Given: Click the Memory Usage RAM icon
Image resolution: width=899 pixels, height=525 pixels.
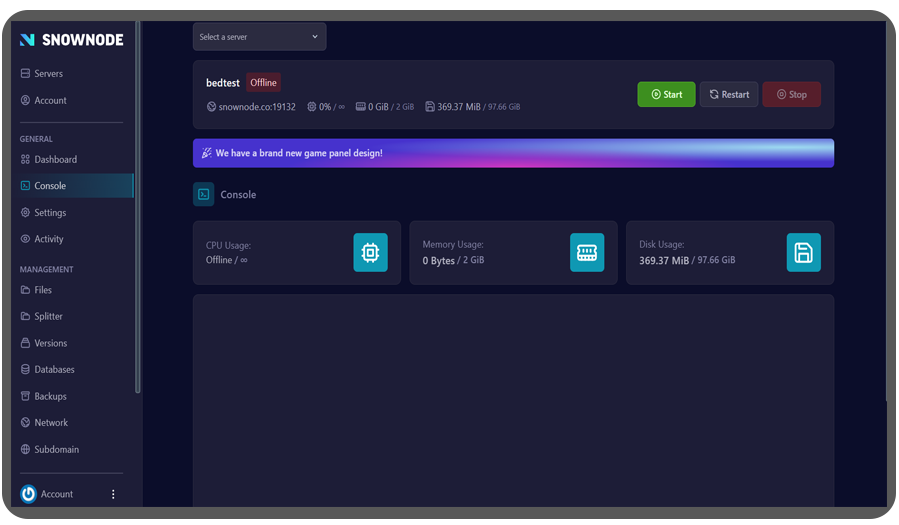Looking at the screenshot, I should click(587, 252).
